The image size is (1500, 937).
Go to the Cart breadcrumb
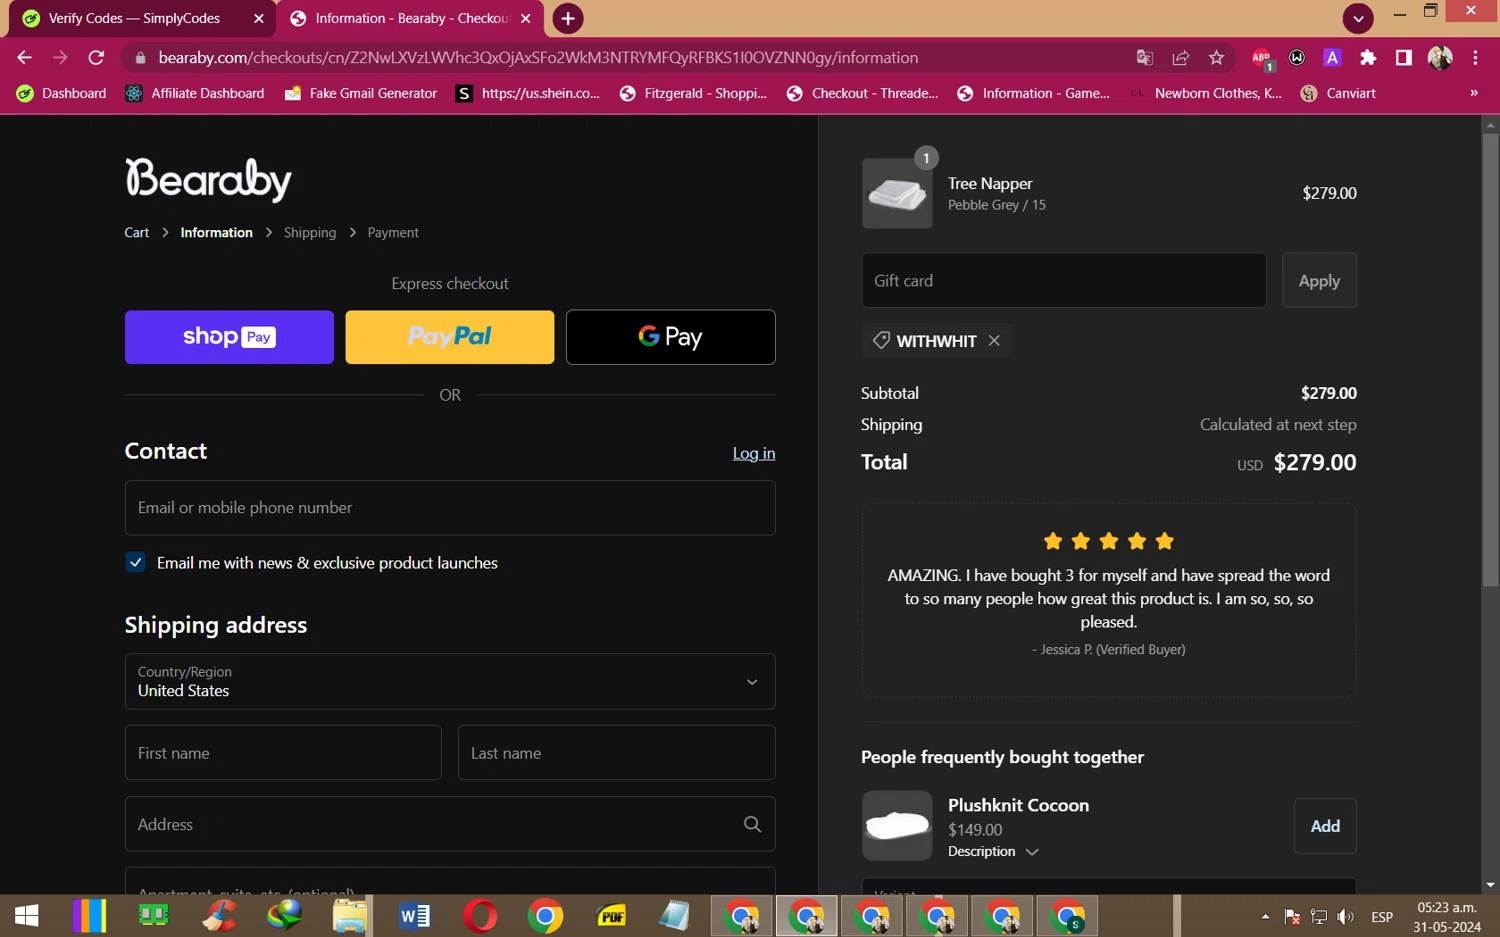[137, 233]
